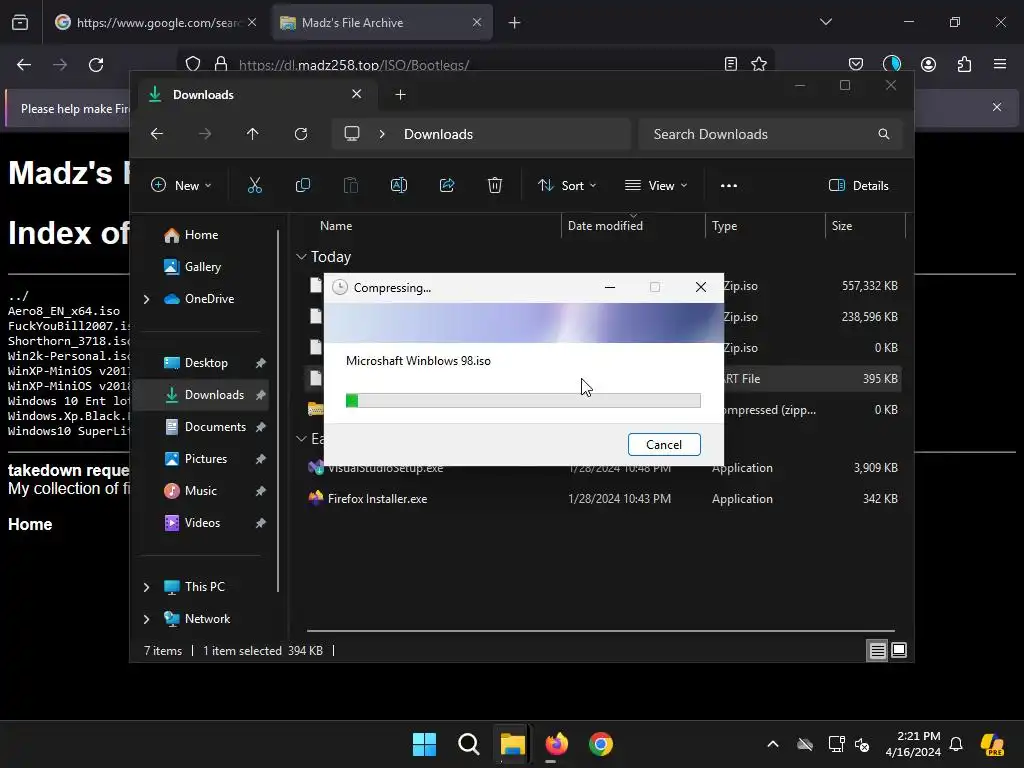Viewport: 1024px width, 768px height.
Task: Reload the Firefox page
Action: [x=96, y=65]
